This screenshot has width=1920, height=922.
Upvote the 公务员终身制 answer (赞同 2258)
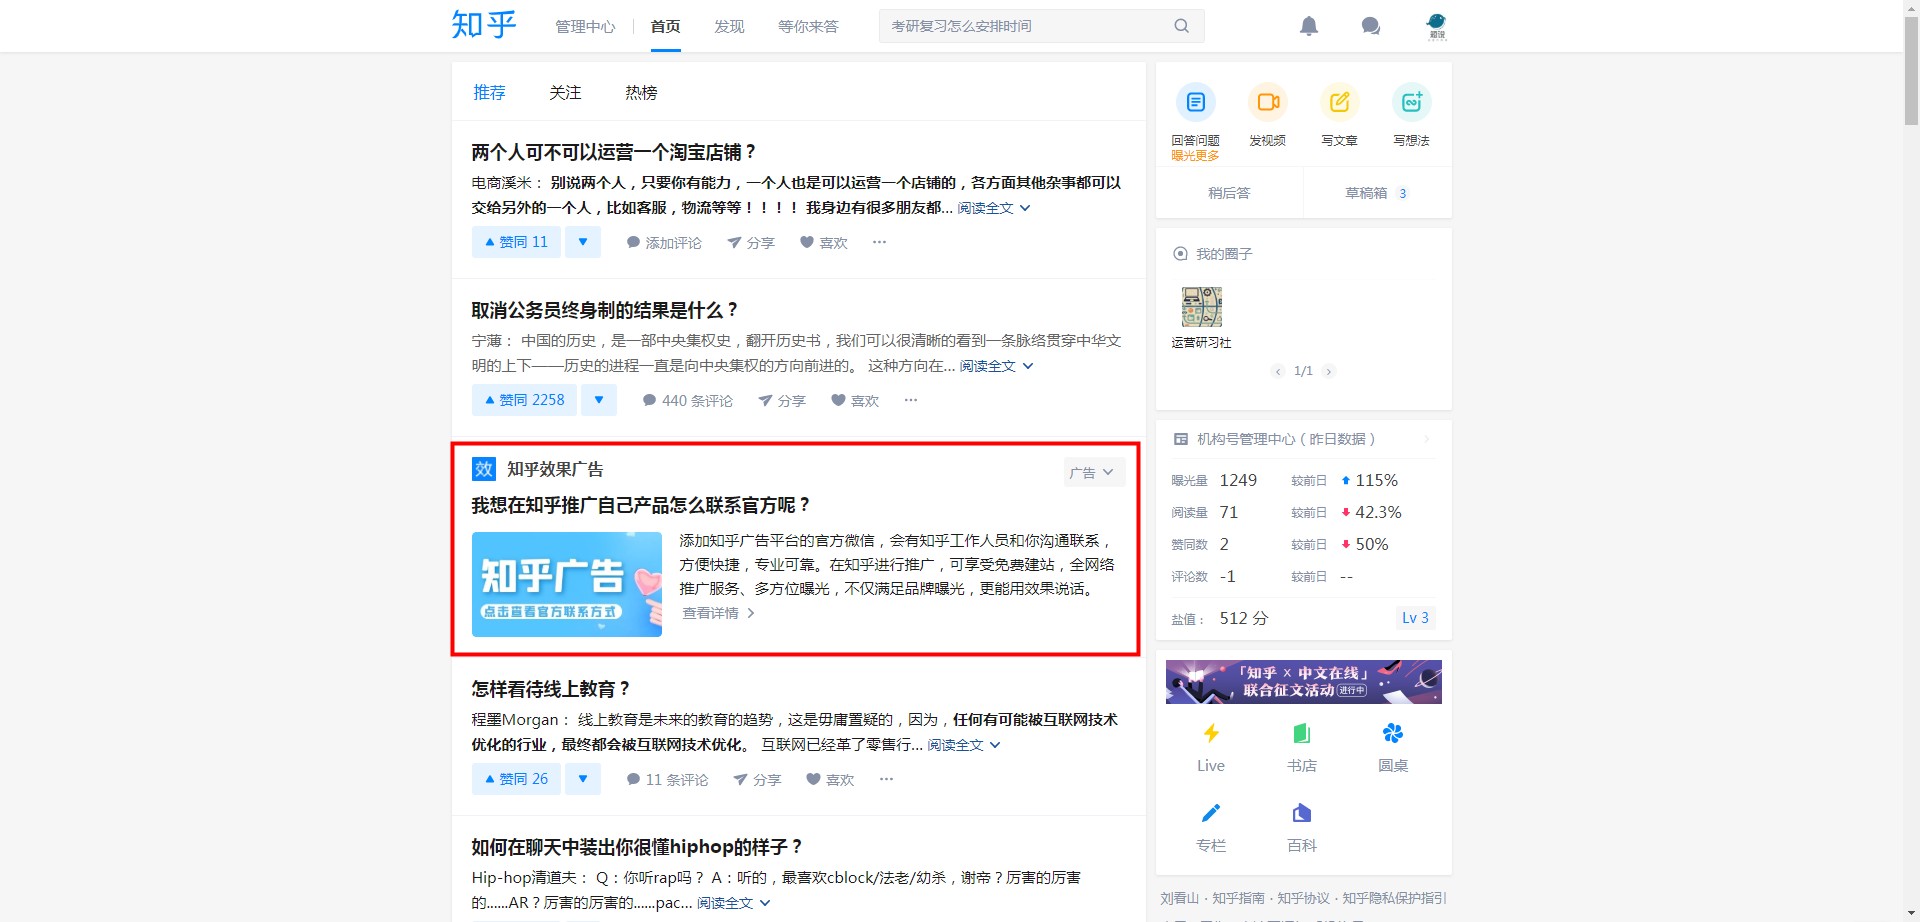(524, 400)
